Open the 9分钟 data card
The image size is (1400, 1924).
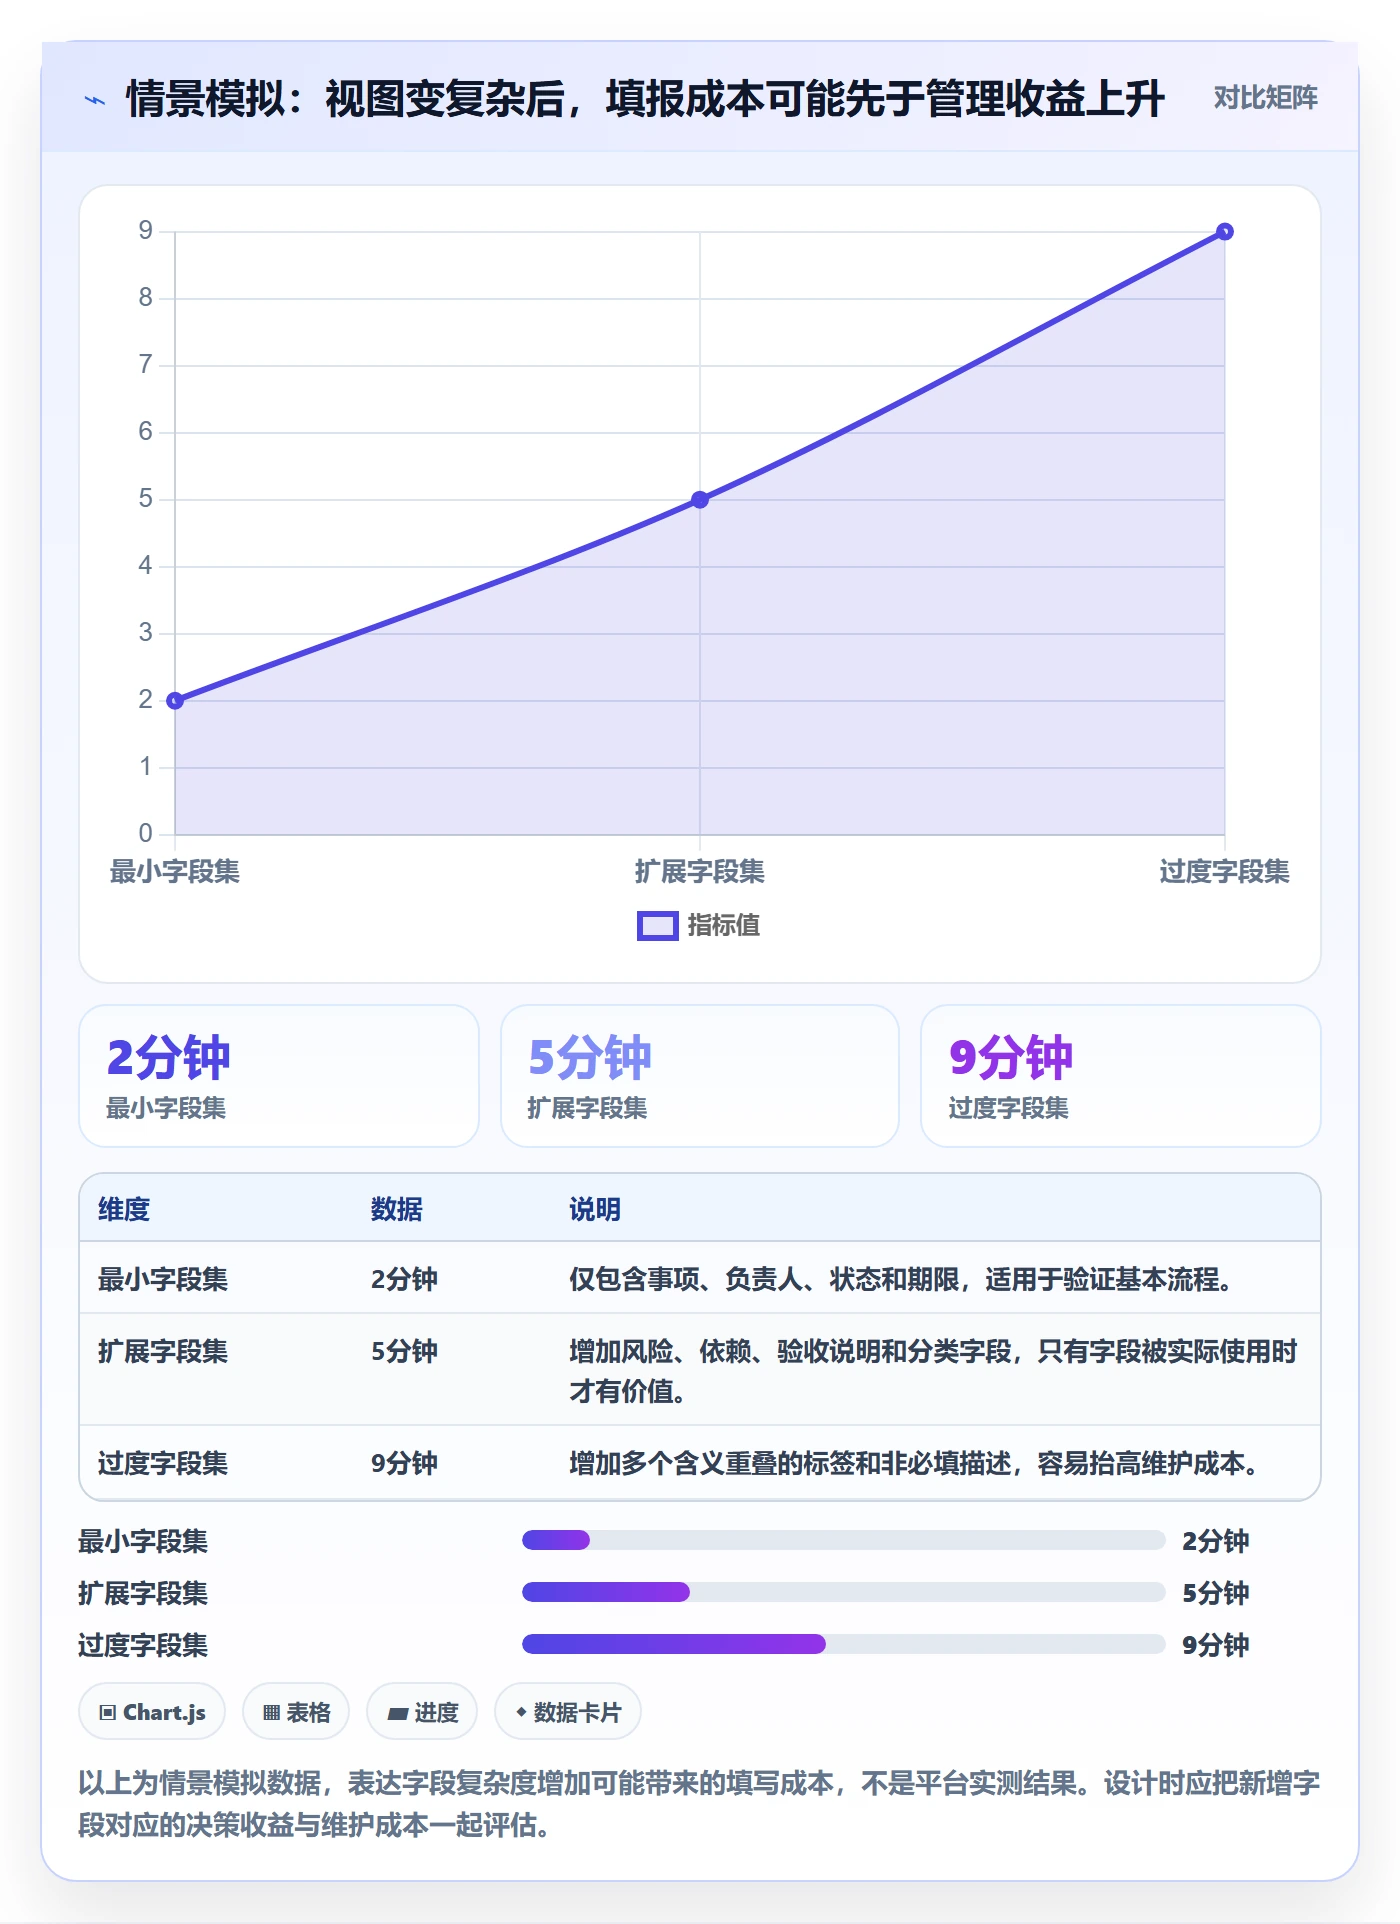(1121, 1076)
